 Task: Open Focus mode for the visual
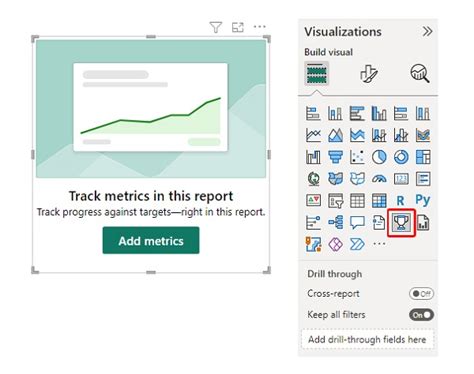pos(238,27)
